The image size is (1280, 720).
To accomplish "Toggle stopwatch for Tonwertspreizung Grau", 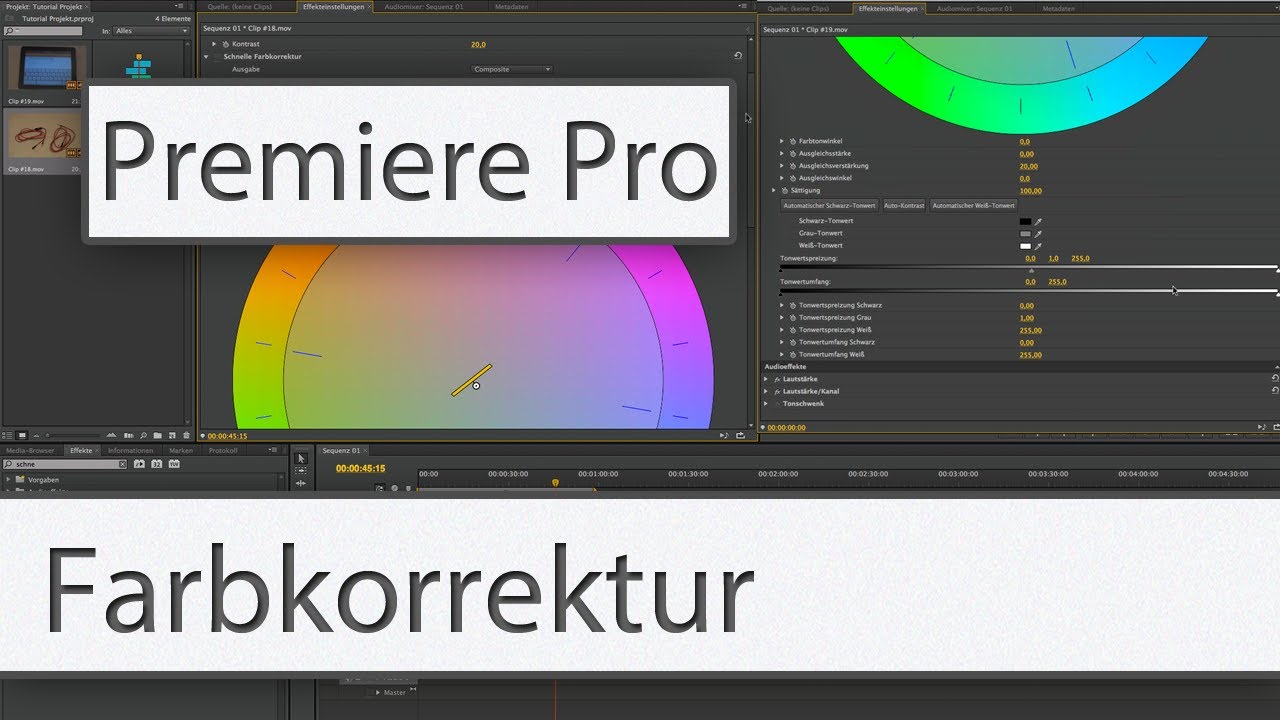I will [793, 318].
